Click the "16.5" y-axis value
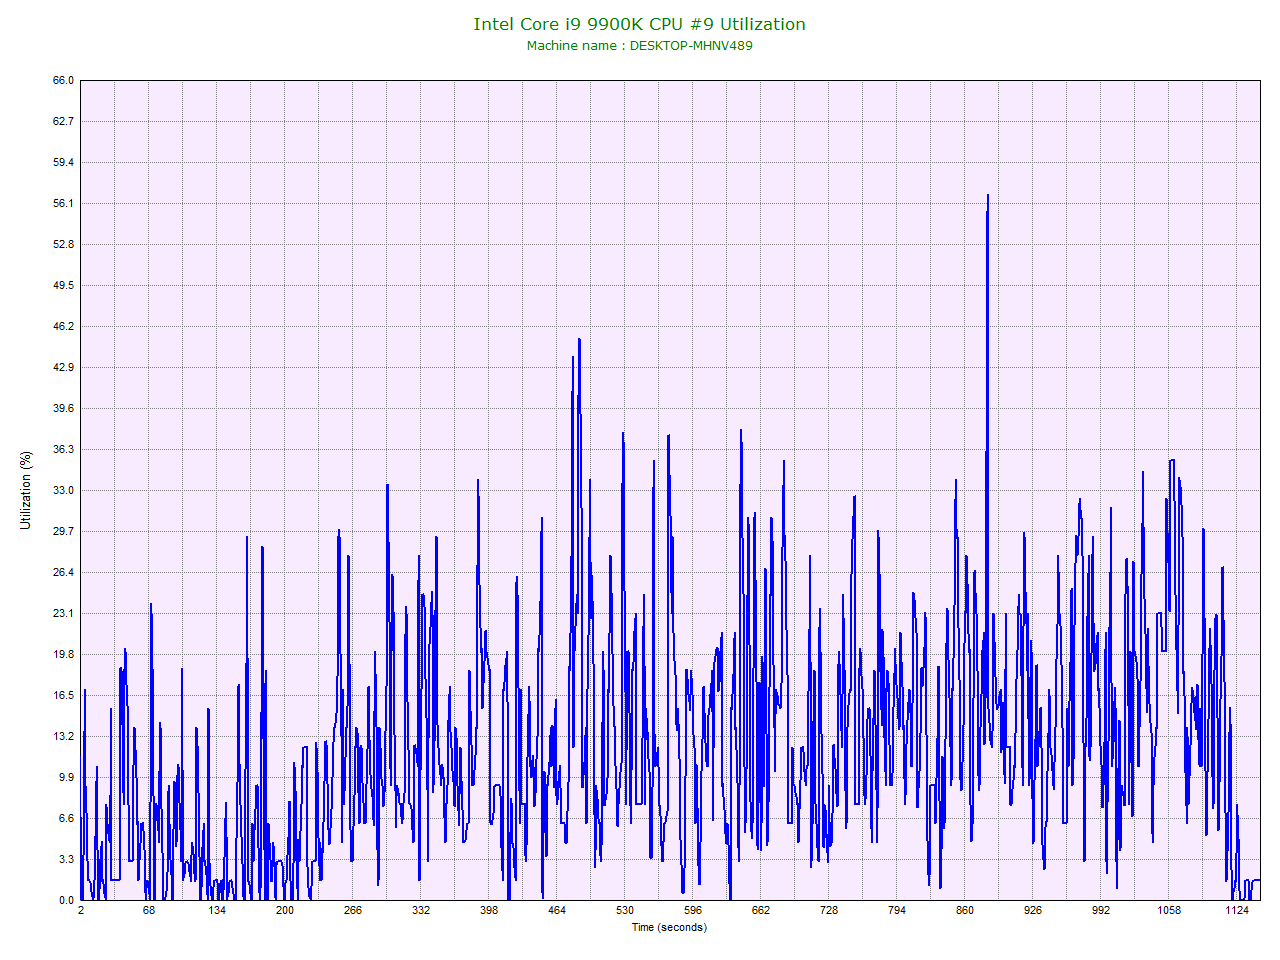Screen dimensions: 1280x960 (64, 696)
